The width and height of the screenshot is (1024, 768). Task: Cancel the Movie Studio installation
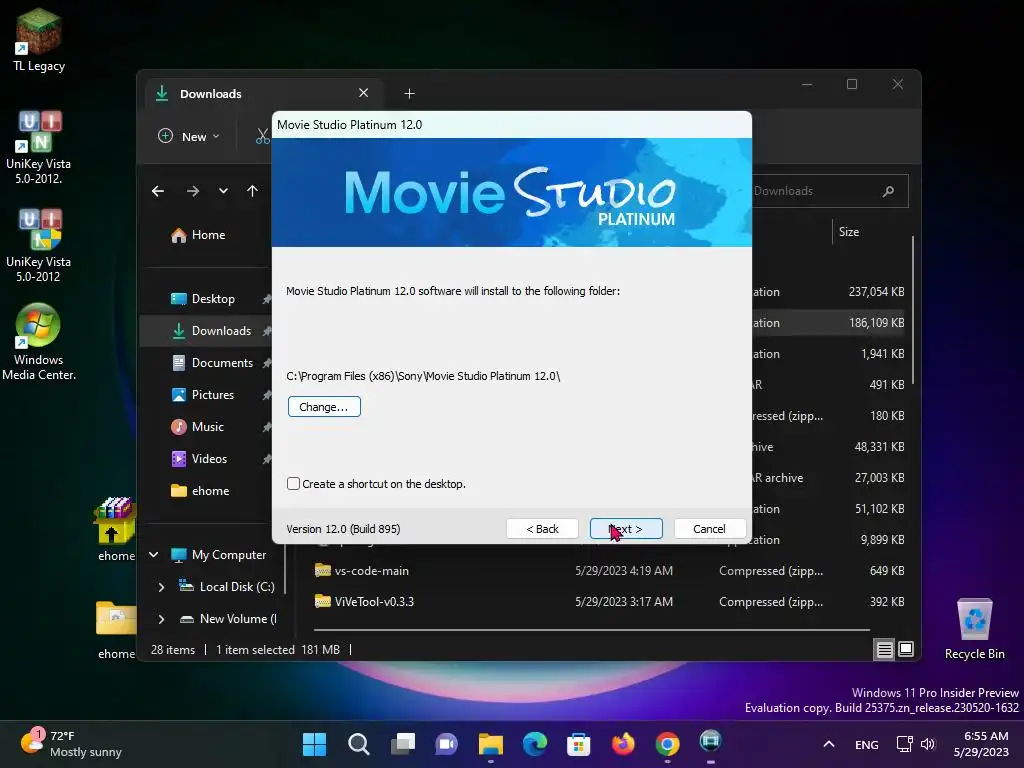click(x=709, y=529)
